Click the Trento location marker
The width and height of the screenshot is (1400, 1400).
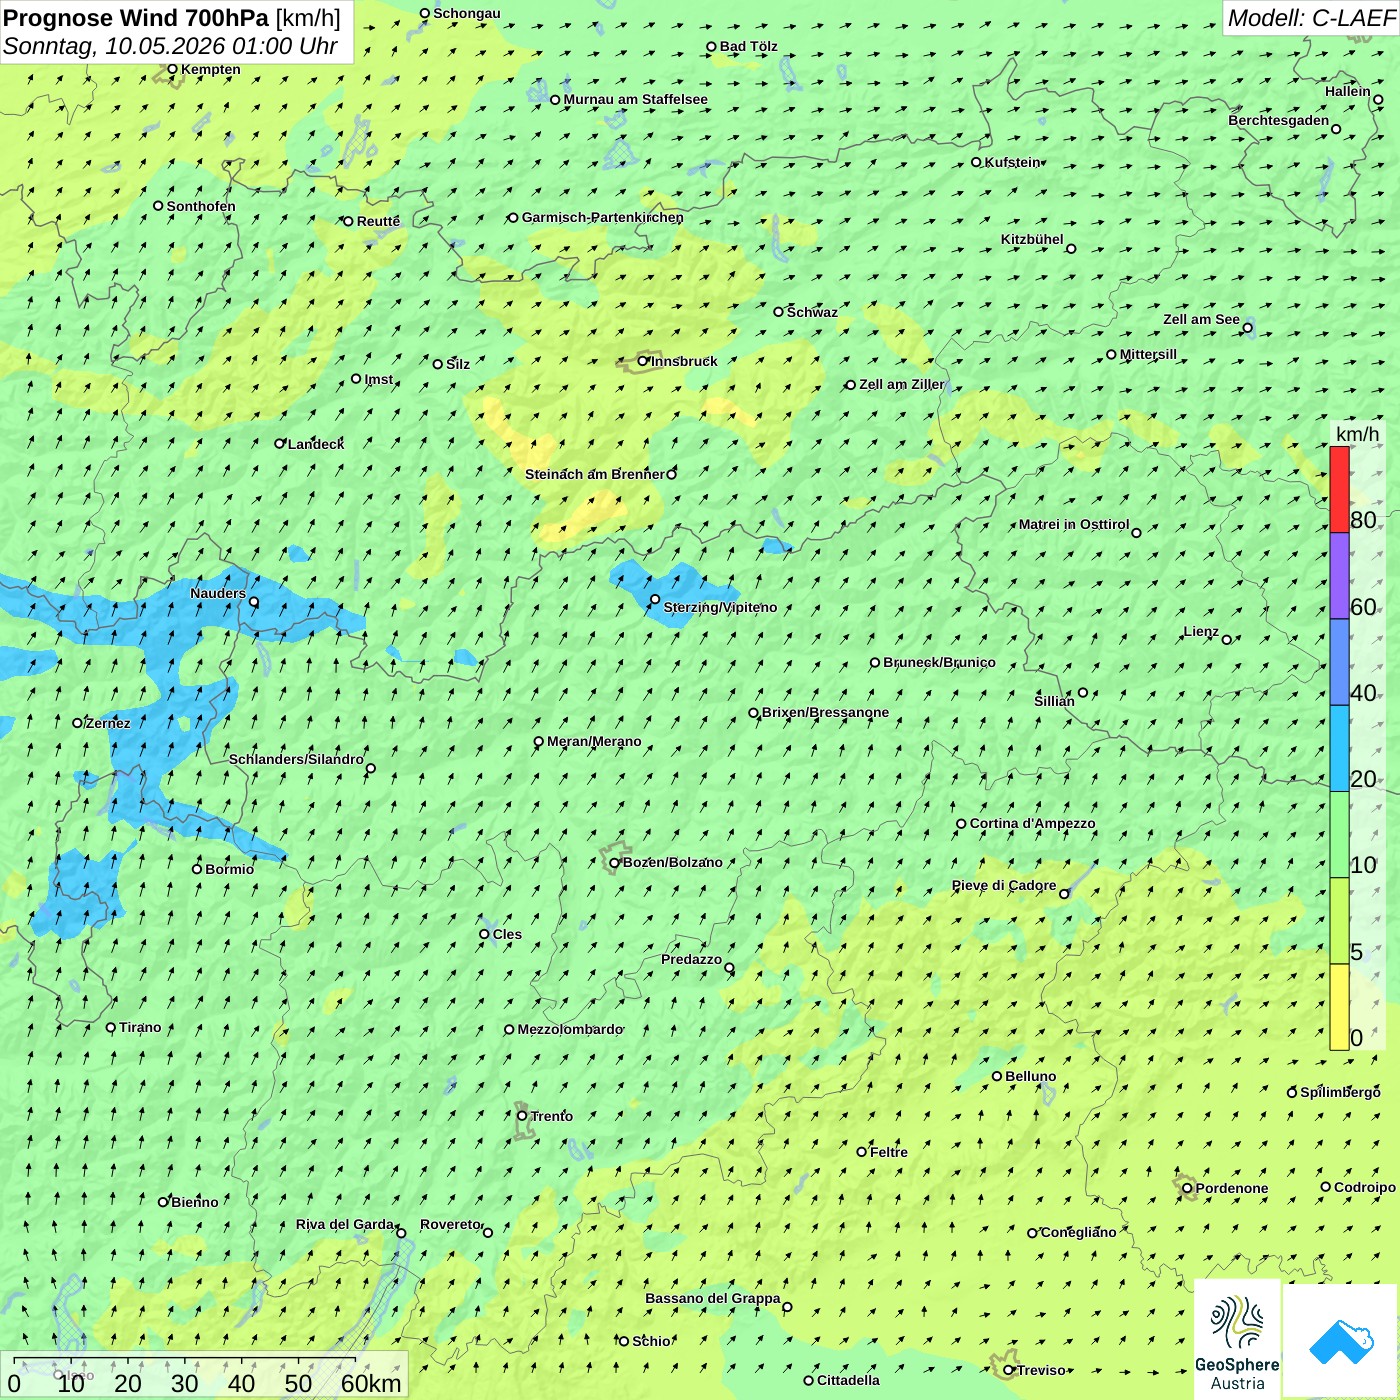(522, 1116)
